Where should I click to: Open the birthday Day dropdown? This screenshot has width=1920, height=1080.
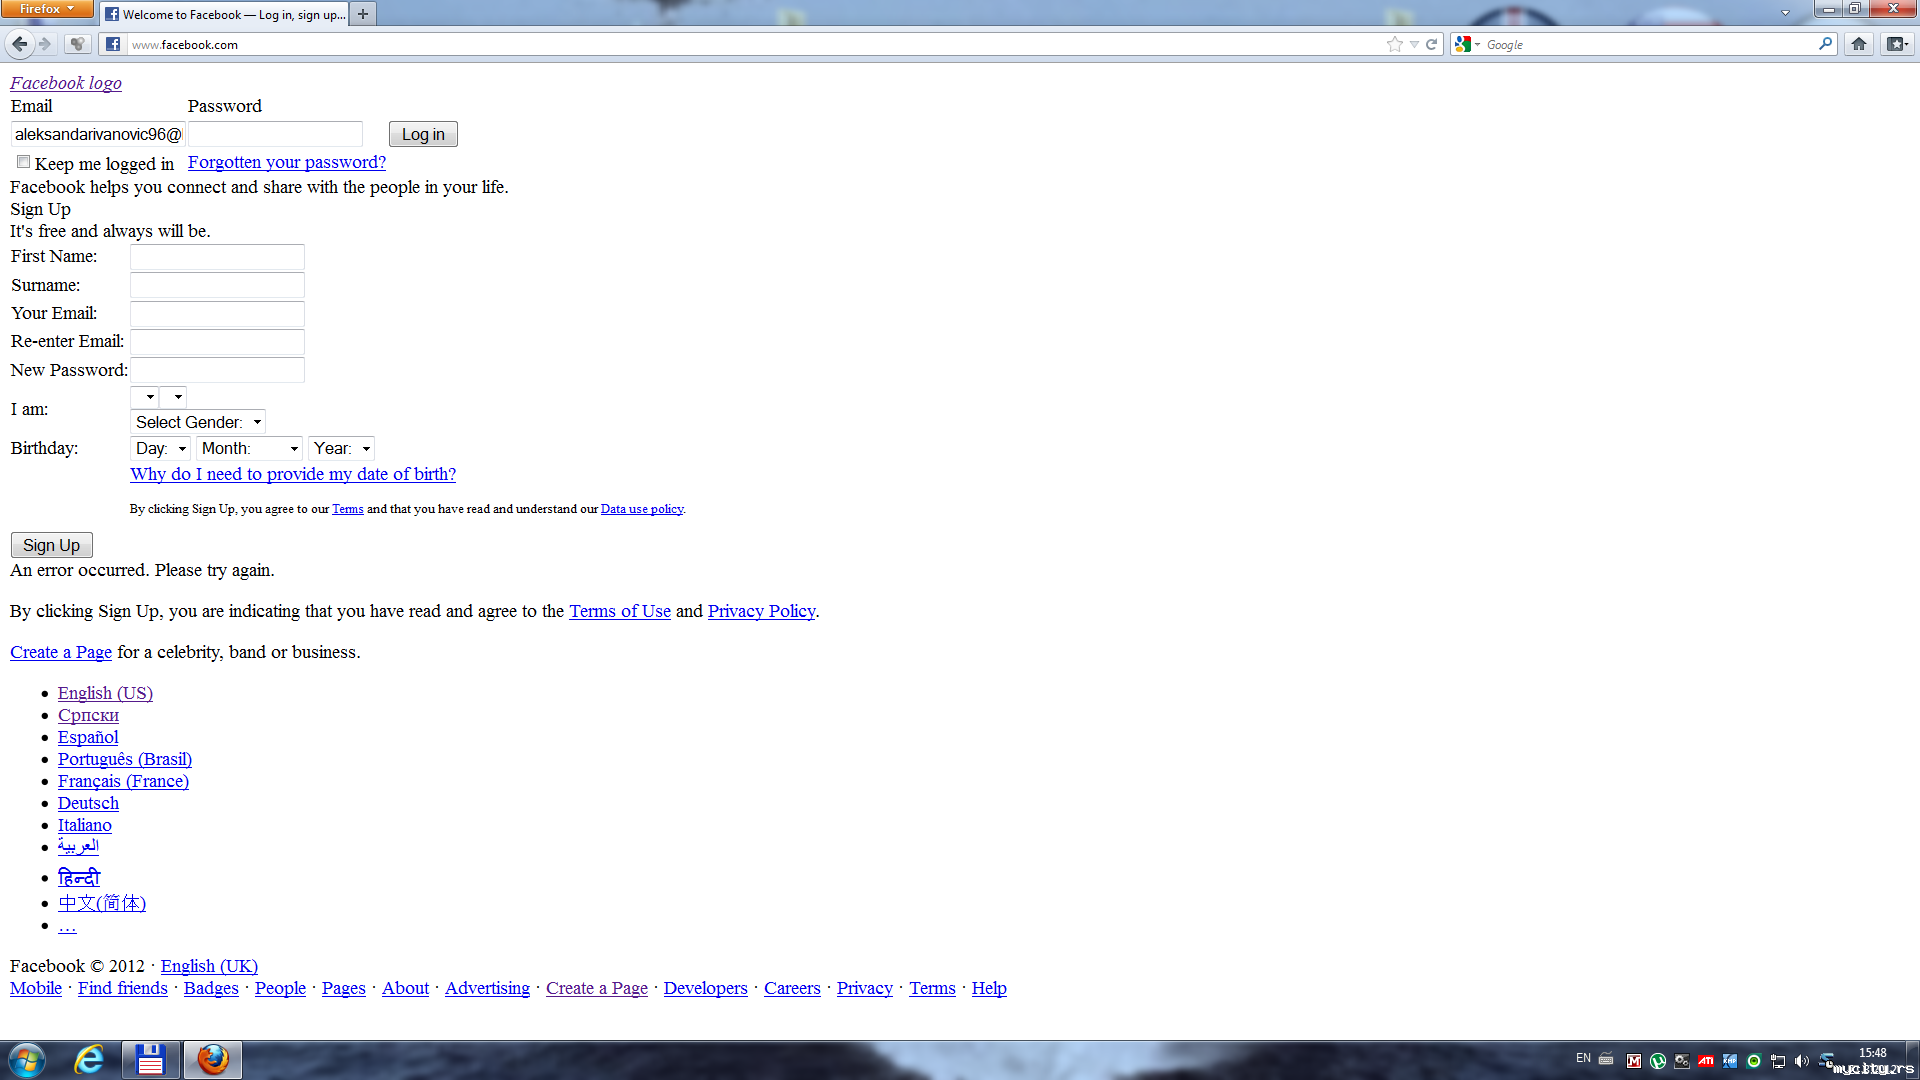[x=160, y=448]
